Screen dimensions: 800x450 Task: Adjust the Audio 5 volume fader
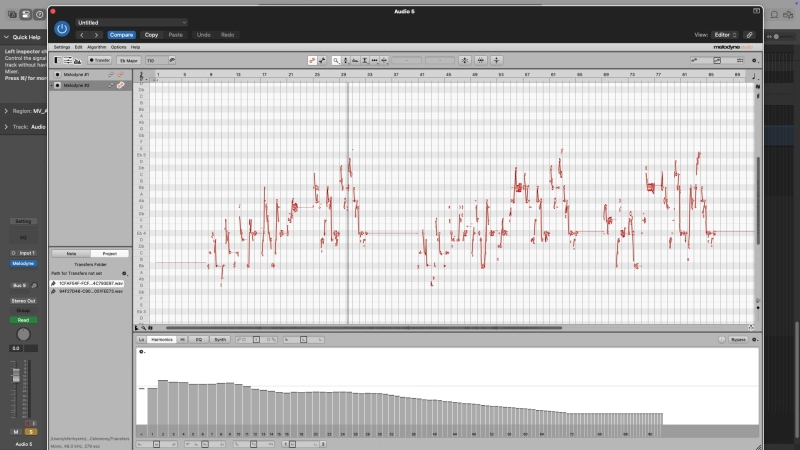coord(16,378)
